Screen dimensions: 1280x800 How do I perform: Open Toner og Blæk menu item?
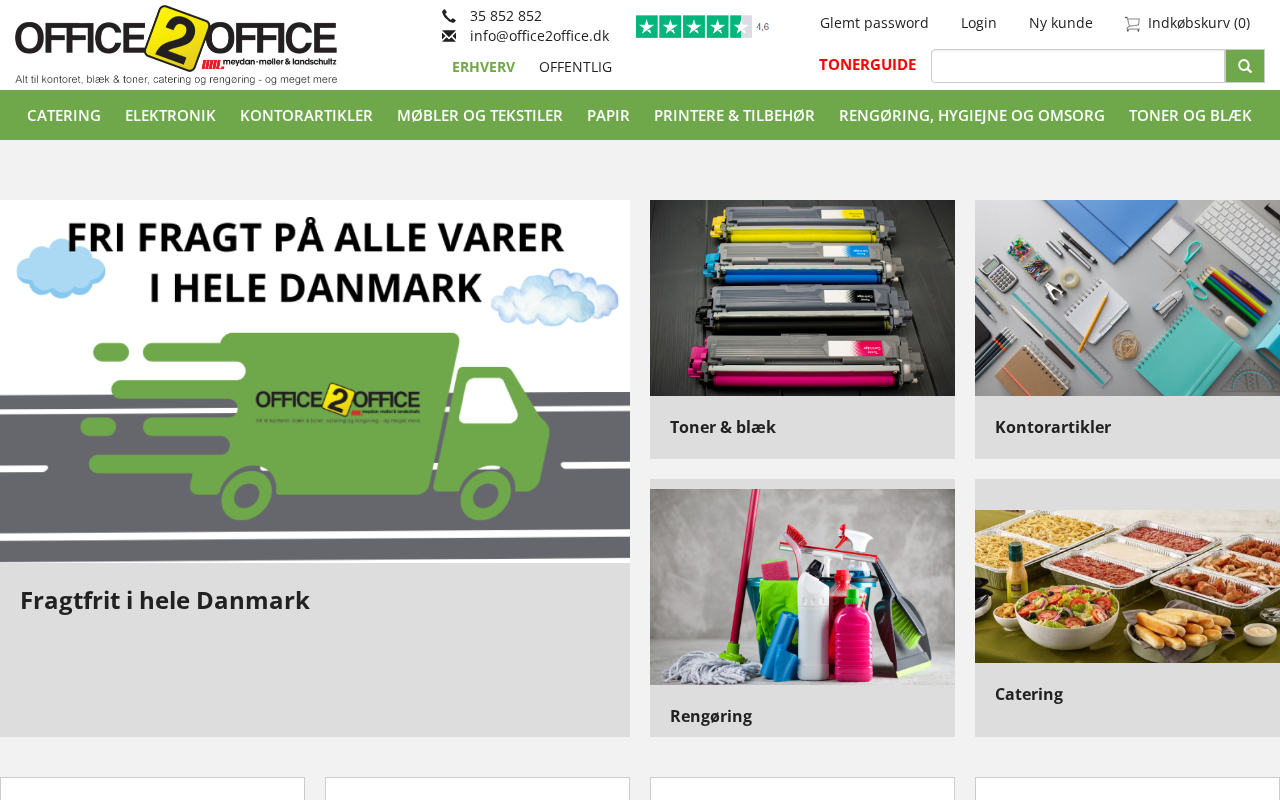(x=1190, y=115)
